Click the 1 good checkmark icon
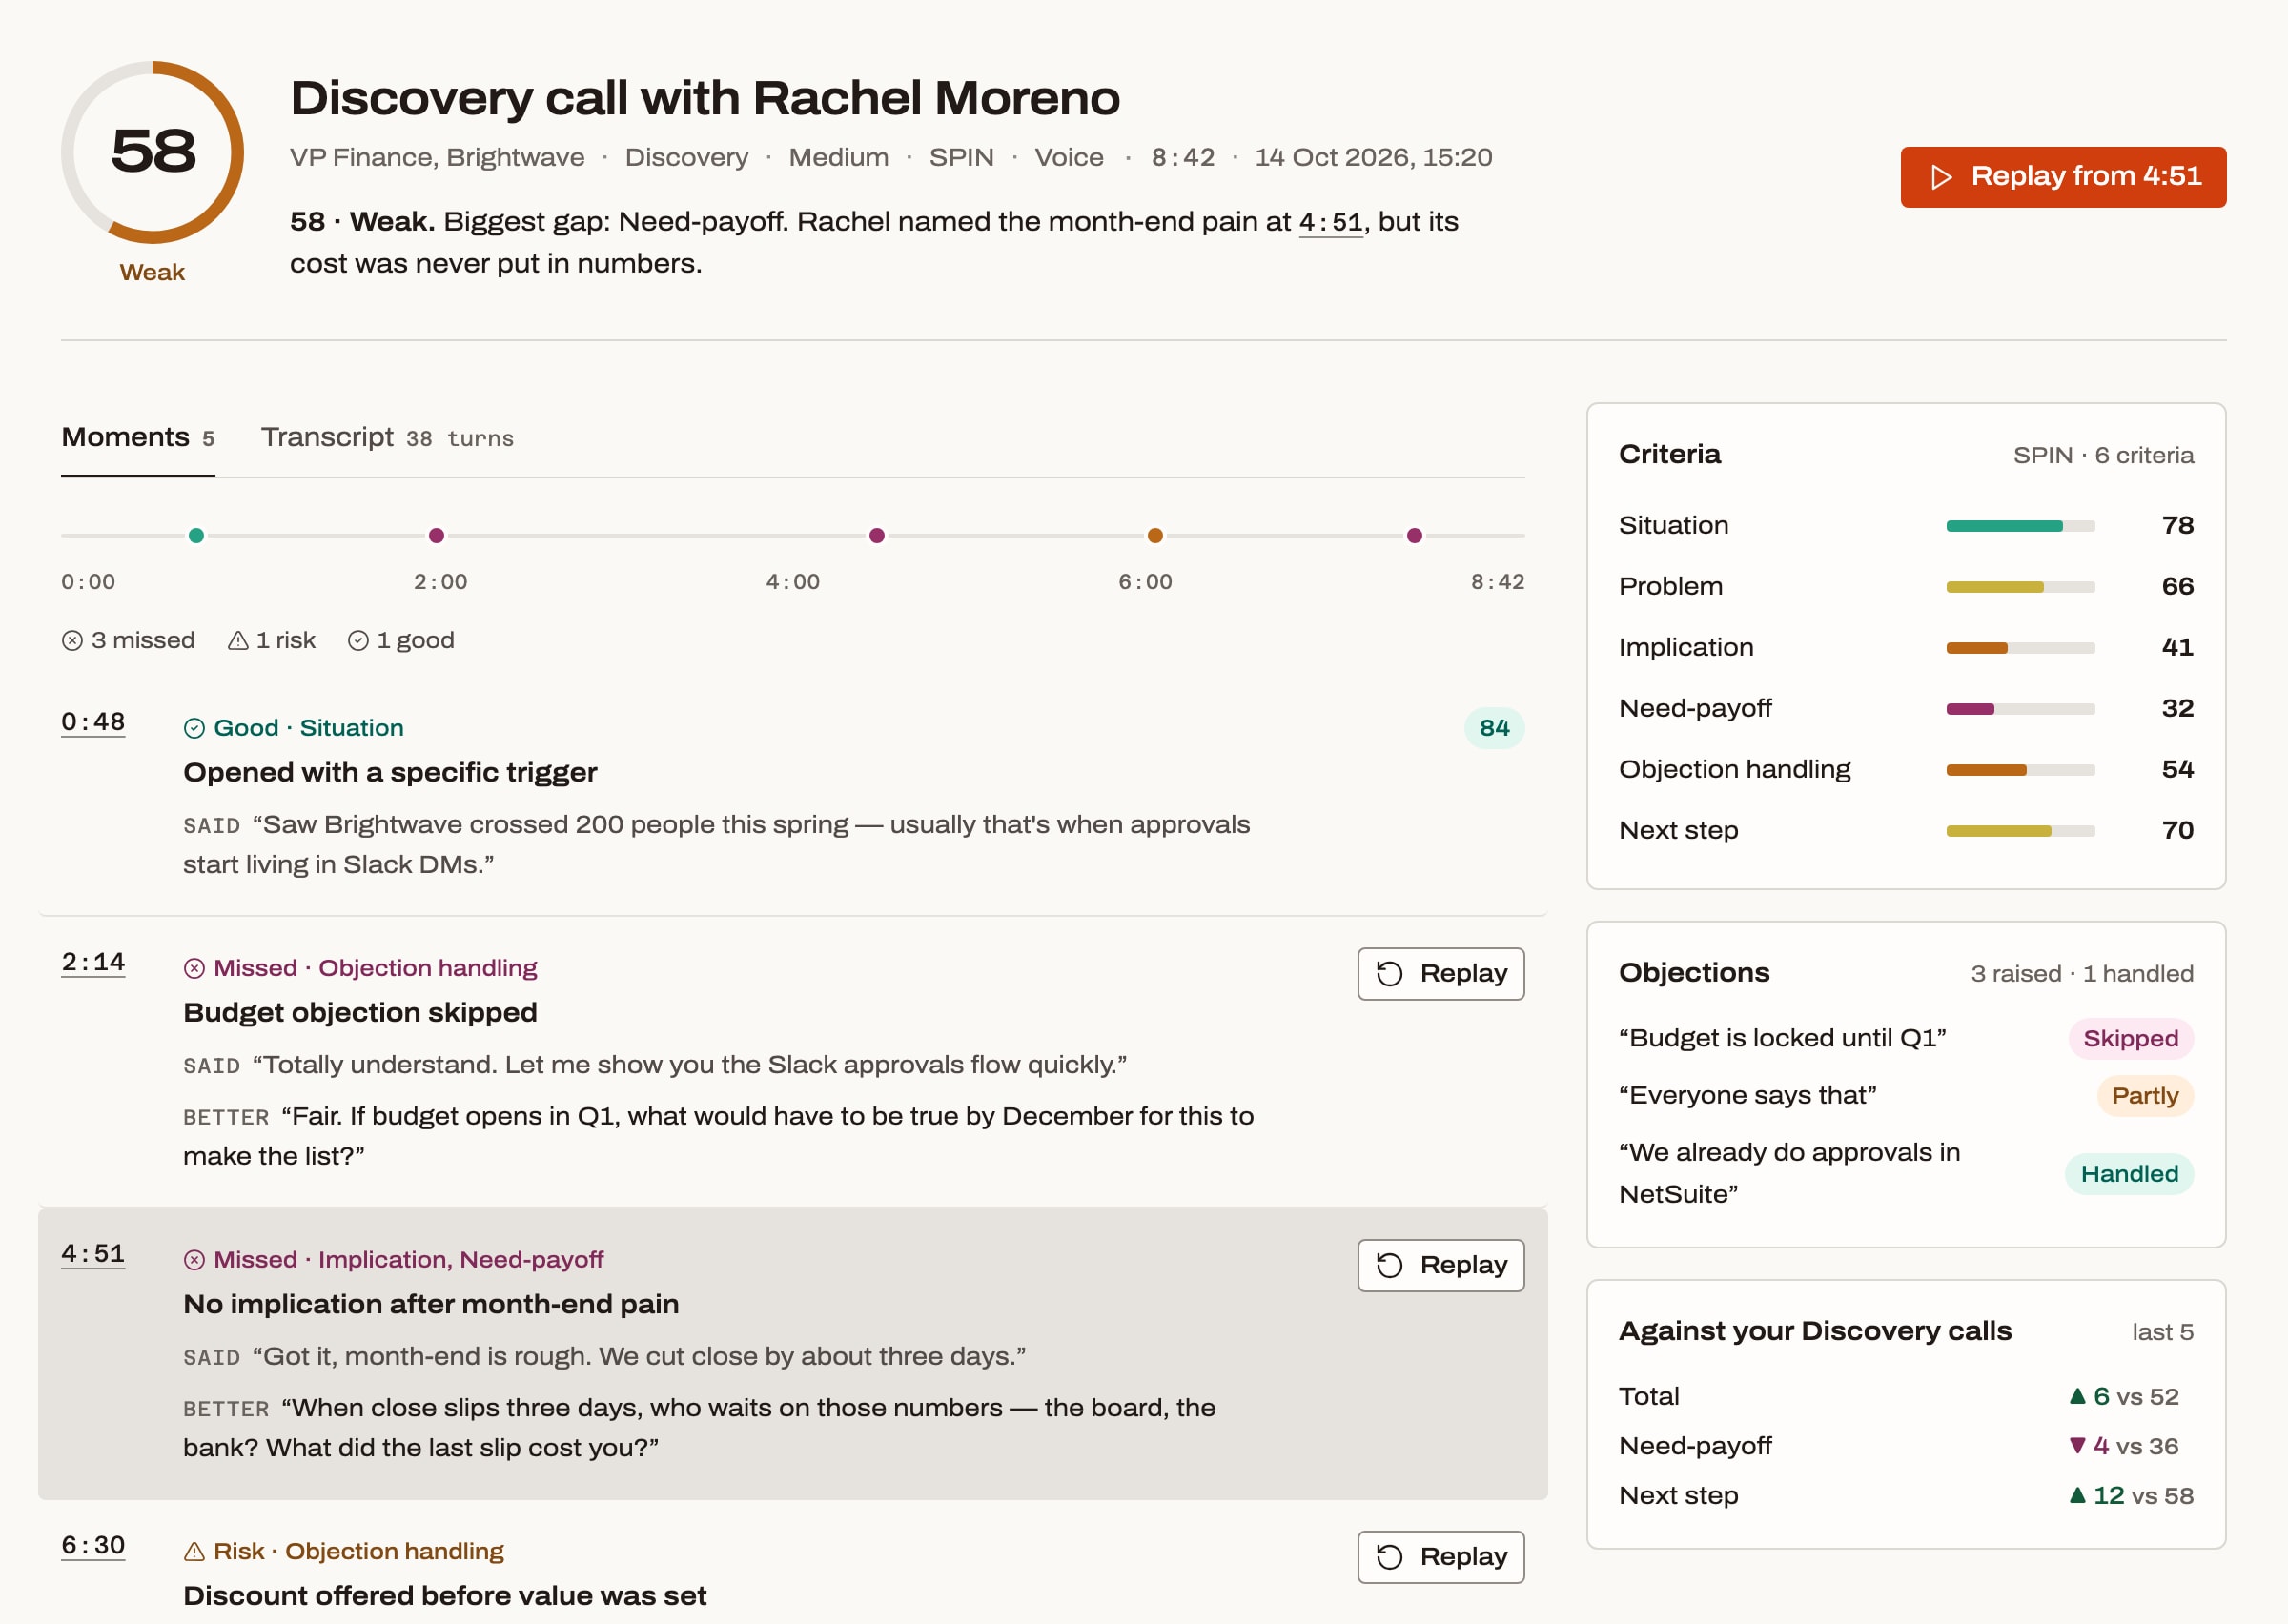Viewport: 2288px width, 1624px height. click(x=358, y=641)
